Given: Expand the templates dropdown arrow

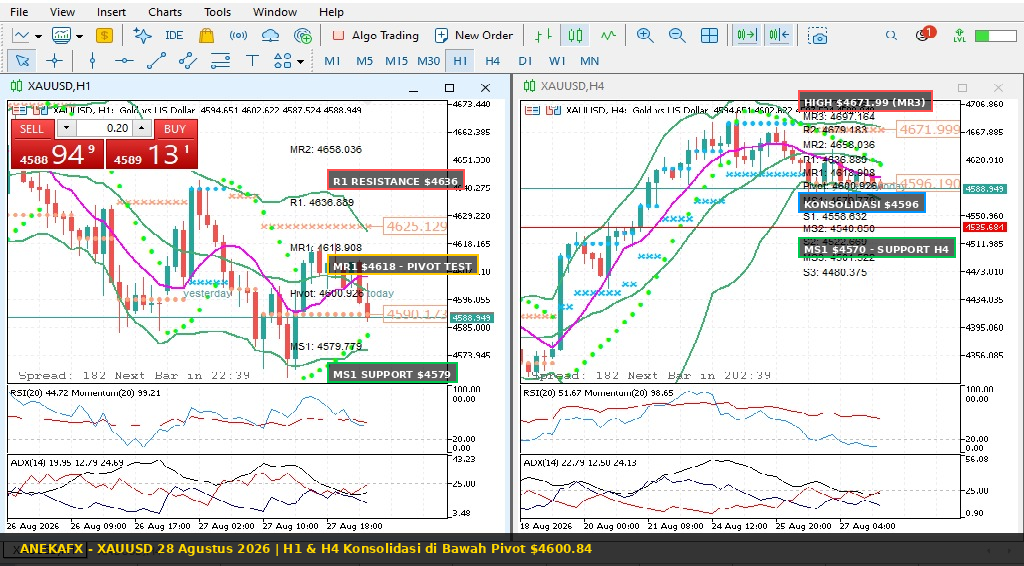Looking at the screenshot, I should click(80, 36).
